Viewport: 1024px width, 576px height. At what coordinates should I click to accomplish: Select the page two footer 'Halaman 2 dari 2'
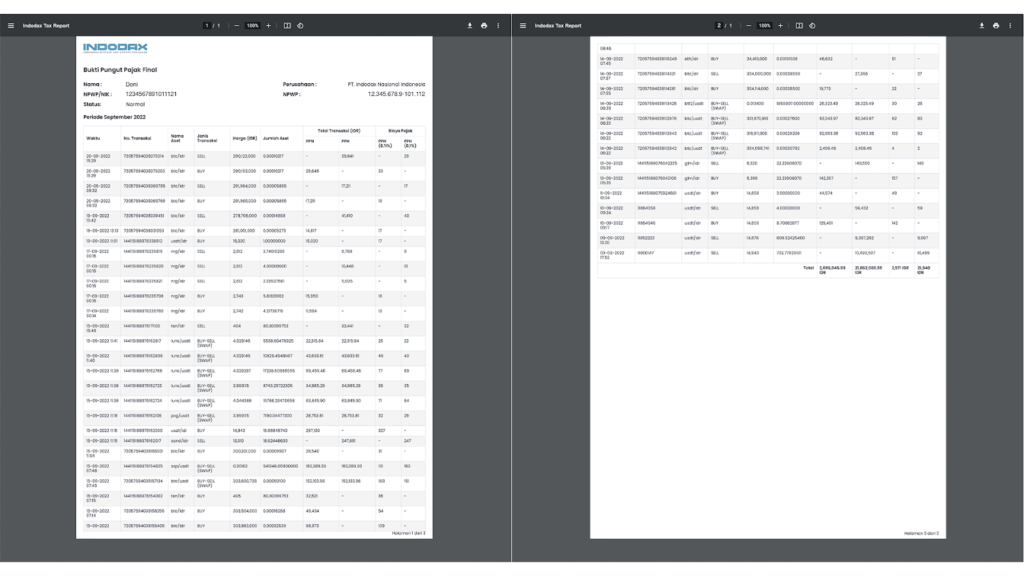click(921, 534)
